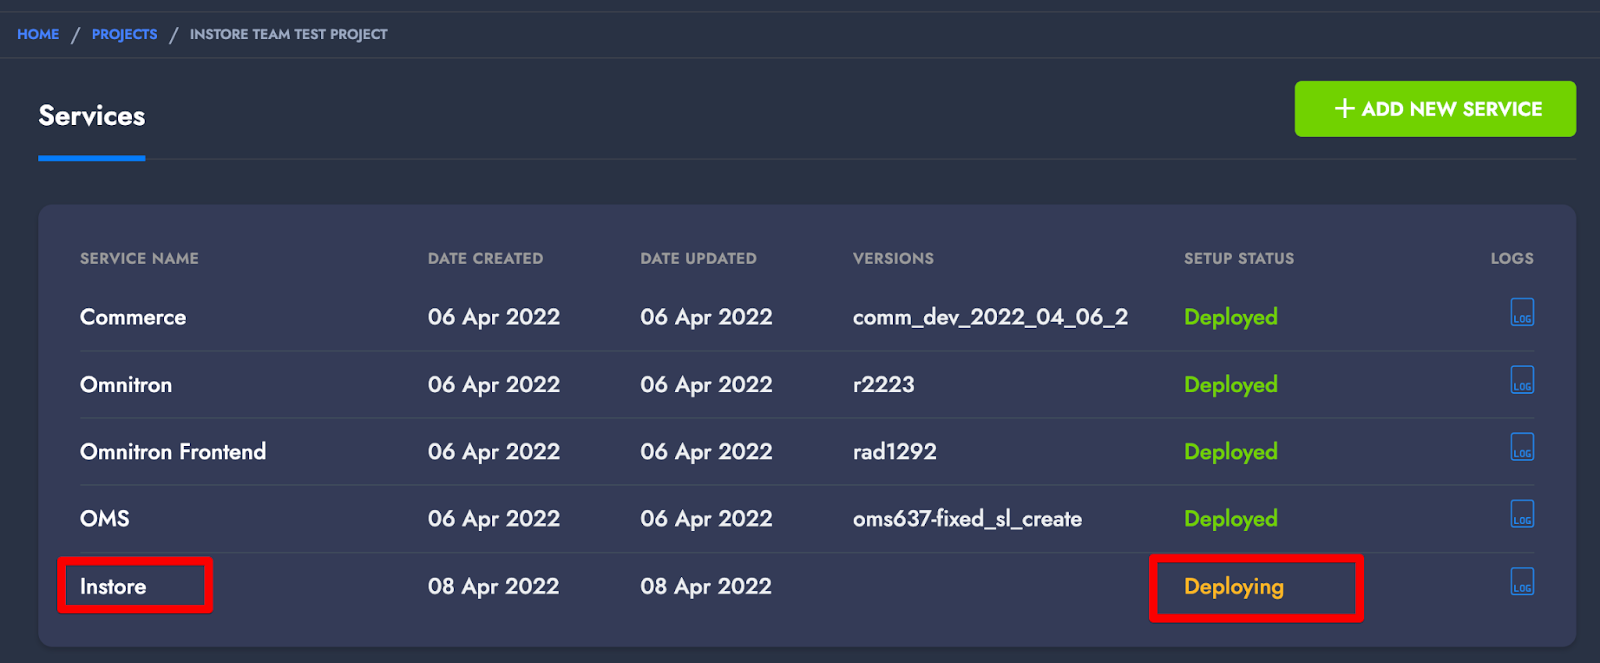Go to HOME breadcrumb link

coord(38,34)
